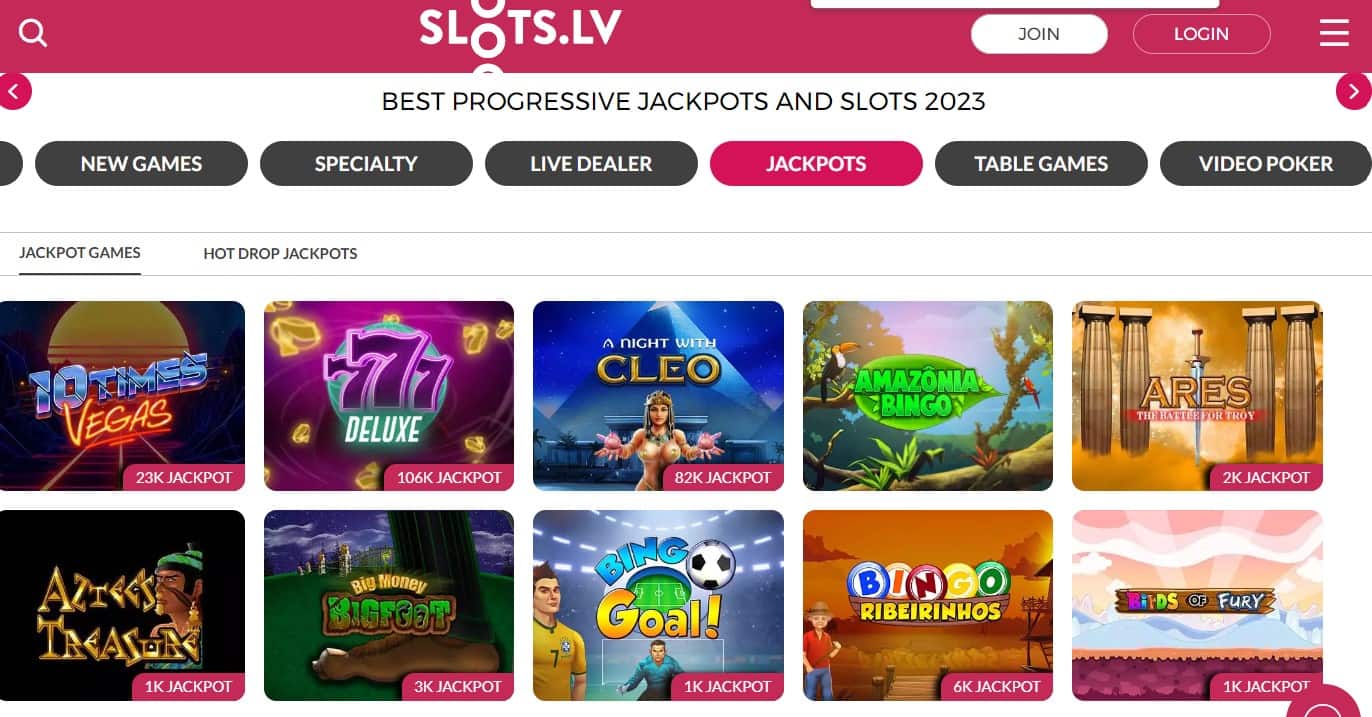Select the SPECIALTY category

pos(366,164)
